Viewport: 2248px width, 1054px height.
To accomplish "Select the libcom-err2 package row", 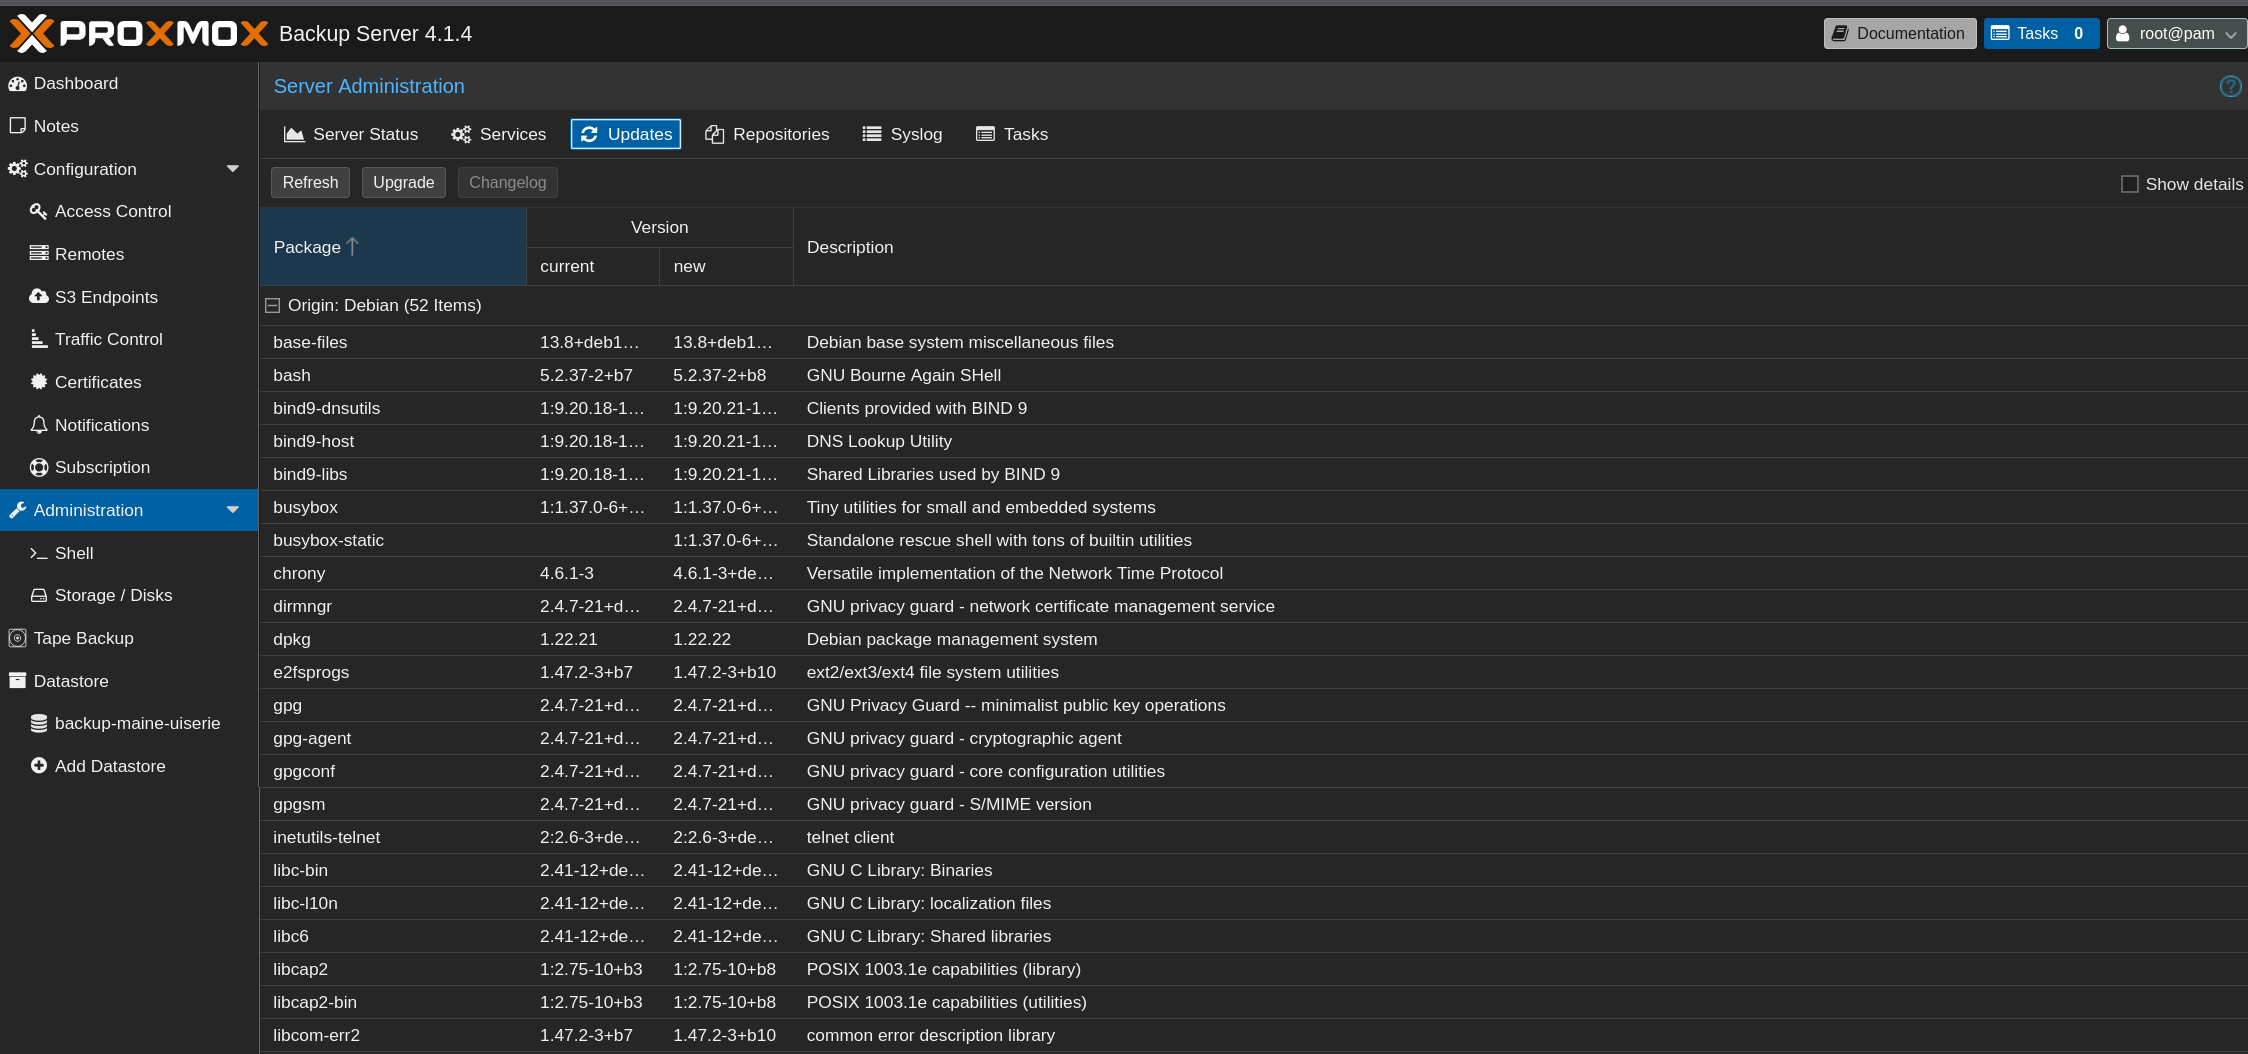I will point(1254,1035).
